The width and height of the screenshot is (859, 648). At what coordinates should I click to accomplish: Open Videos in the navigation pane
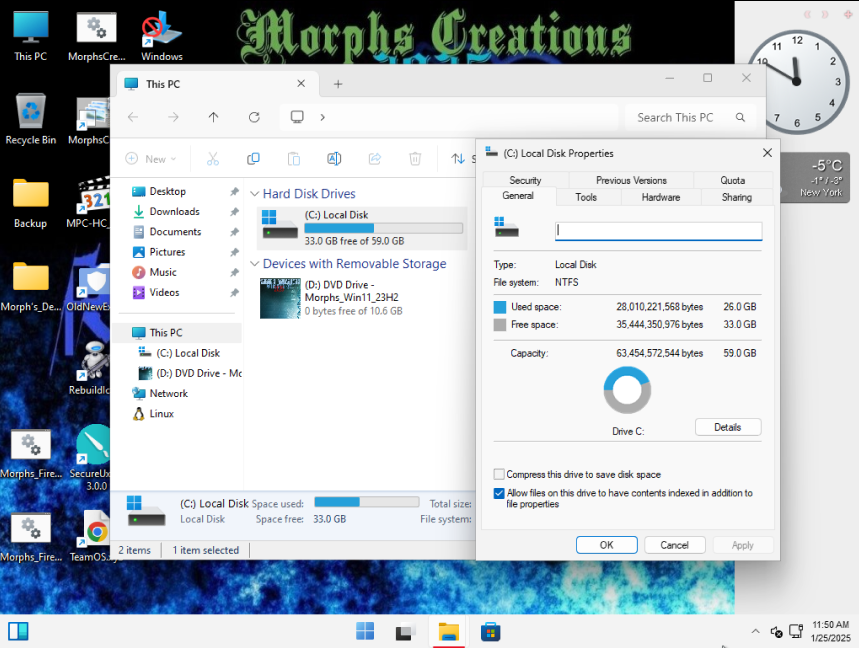164,293
